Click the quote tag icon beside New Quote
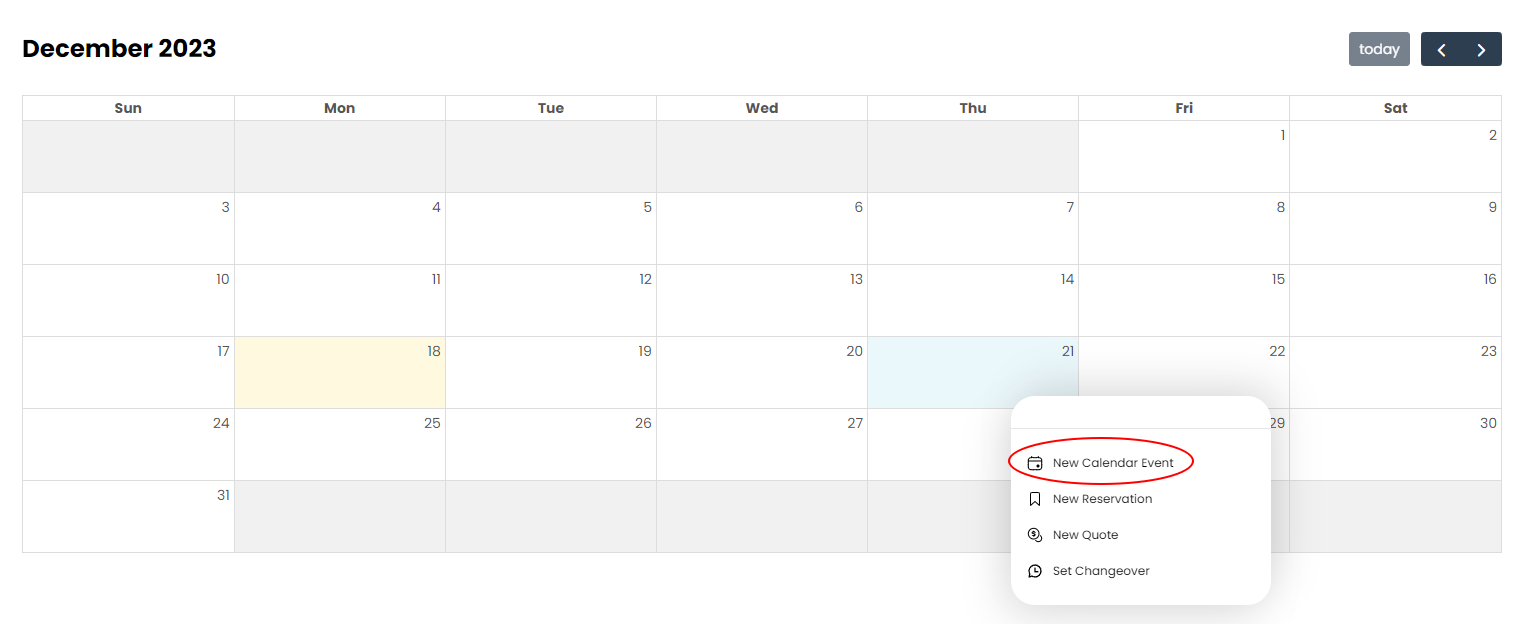 tap(1035, 534)
